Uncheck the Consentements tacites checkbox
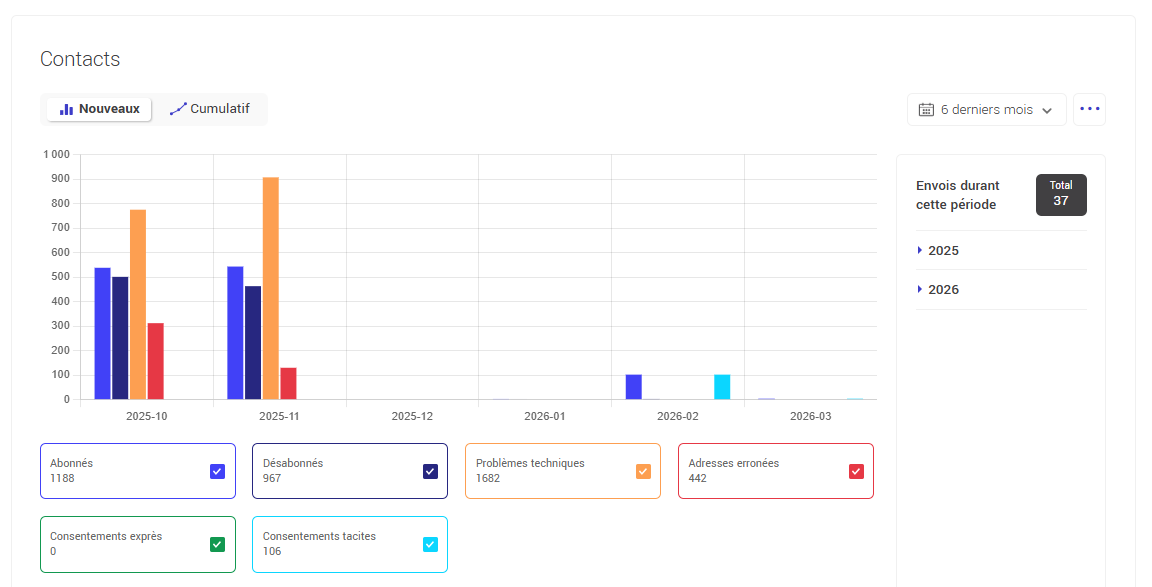The height and width of the screenshot is (587, 1152). 430,544
